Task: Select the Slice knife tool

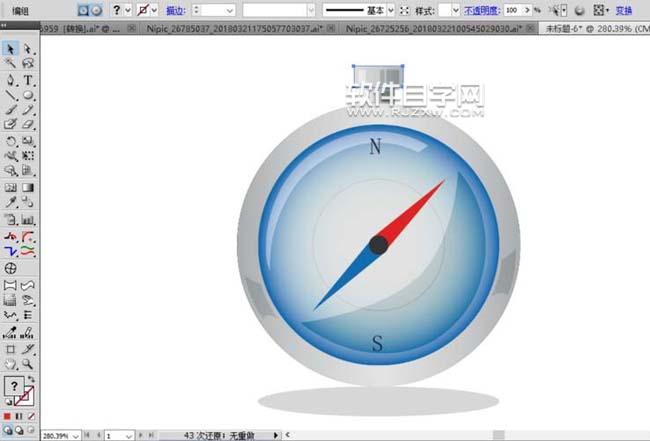Action: pos(28,349)
